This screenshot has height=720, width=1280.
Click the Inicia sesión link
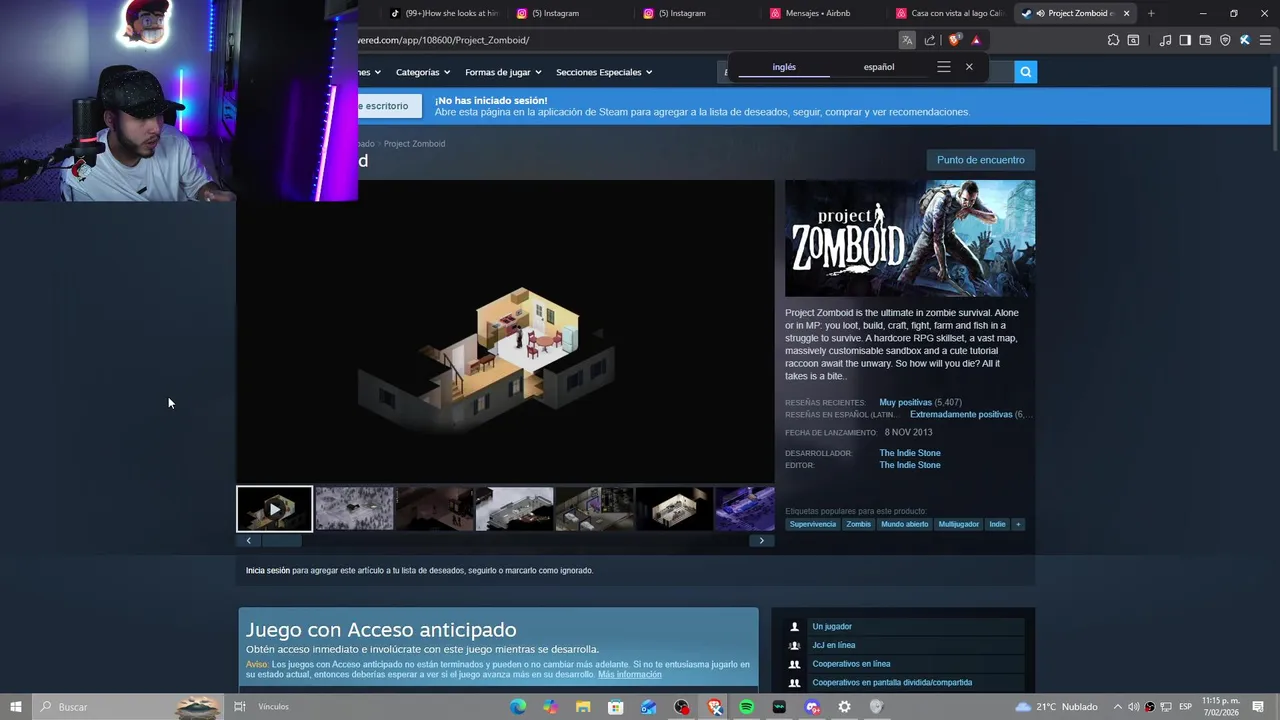268,570
